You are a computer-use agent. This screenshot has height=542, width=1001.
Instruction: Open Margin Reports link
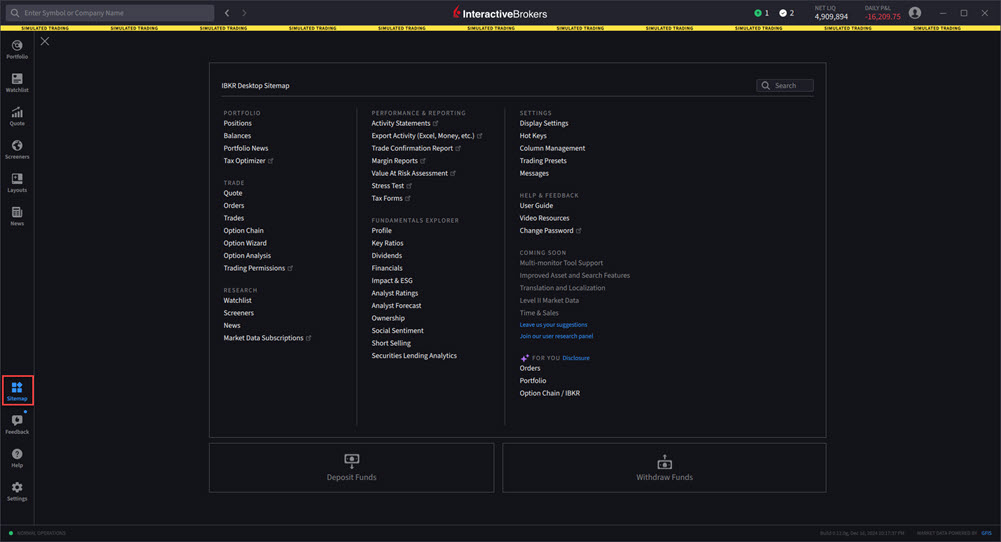click(x=398, y=161)
